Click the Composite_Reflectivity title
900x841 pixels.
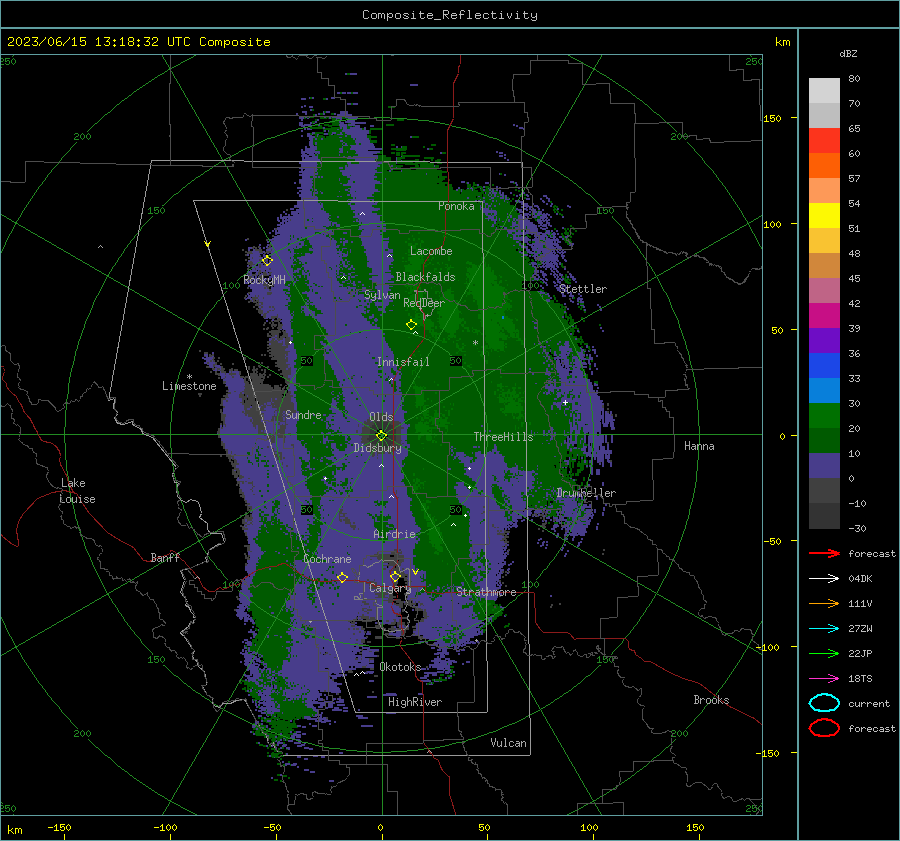450,15
